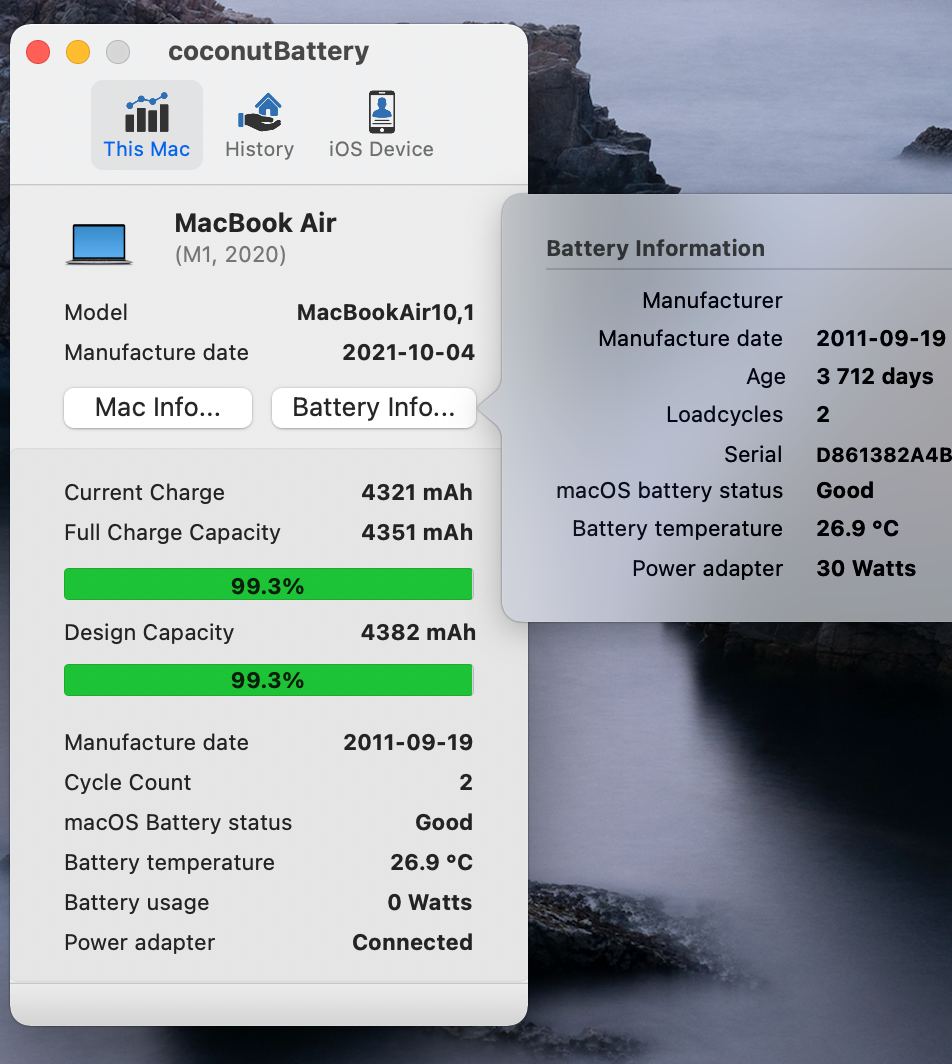The height and width of the screenshot is (1064, 952).
Task: Click the popover Power adapter value 30 Watts
Action: pyautogui.click(x=866, y=569)
